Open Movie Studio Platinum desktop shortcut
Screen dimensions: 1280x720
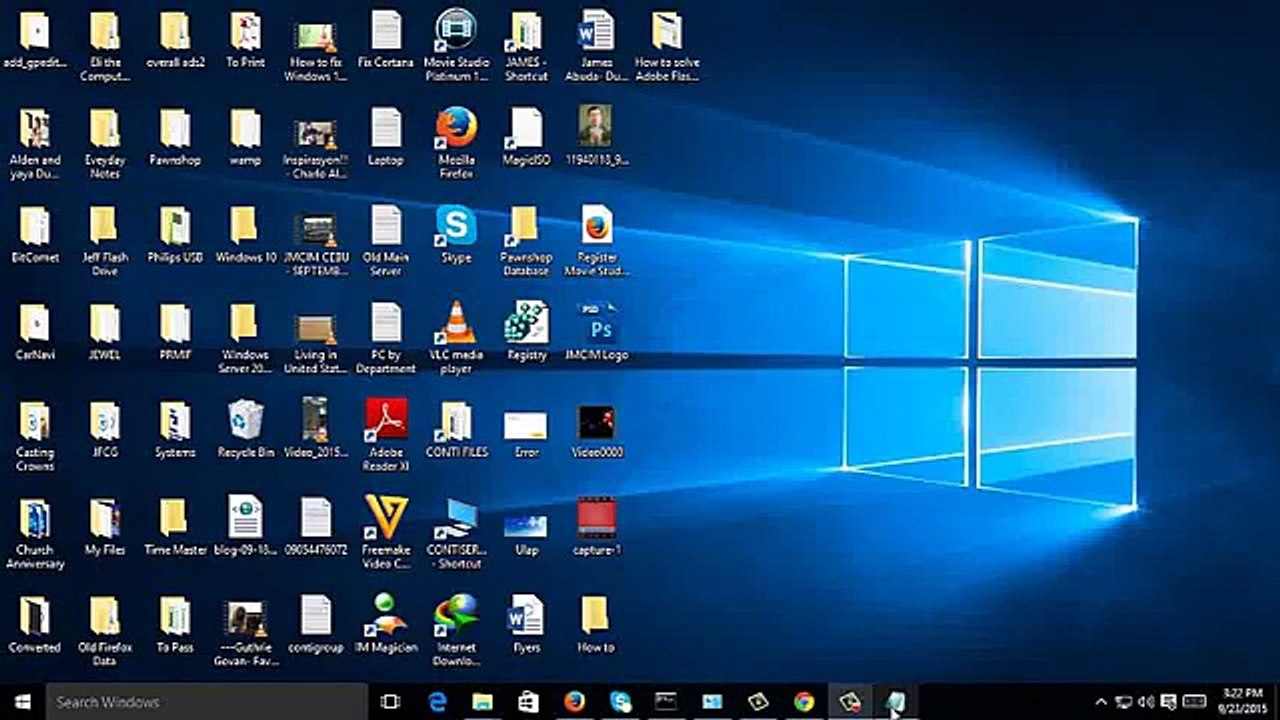click(456, 45)
